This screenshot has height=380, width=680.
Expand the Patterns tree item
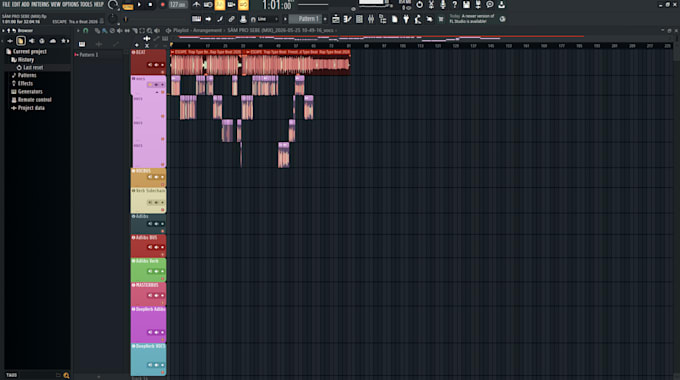pyautogui.click(x=24, y=75)
